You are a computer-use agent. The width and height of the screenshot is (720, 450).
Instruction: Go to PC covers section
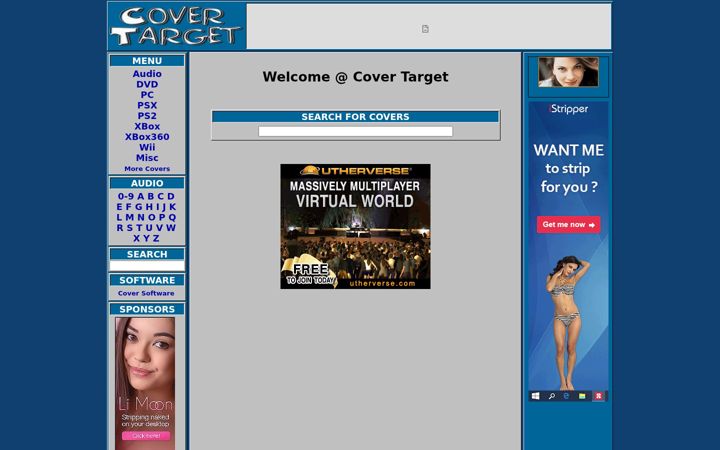pos(147,95)
